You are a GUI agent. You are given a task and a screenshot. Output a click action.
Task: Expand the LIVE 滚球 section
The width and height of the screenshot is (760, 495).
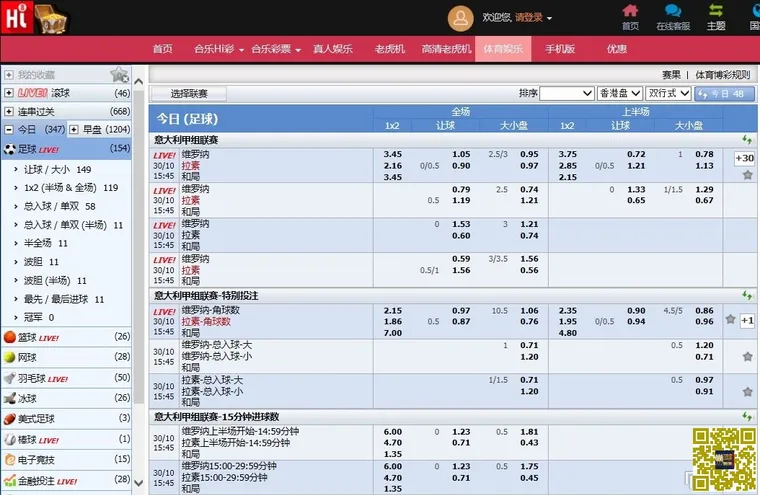9,93
